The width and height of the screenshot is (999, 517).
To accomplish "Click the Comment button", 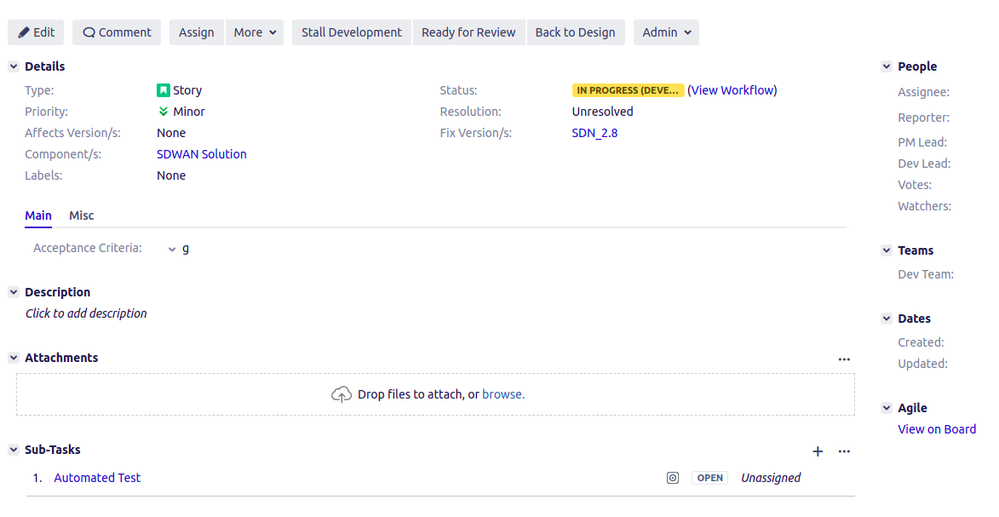I will pos(117,33).
